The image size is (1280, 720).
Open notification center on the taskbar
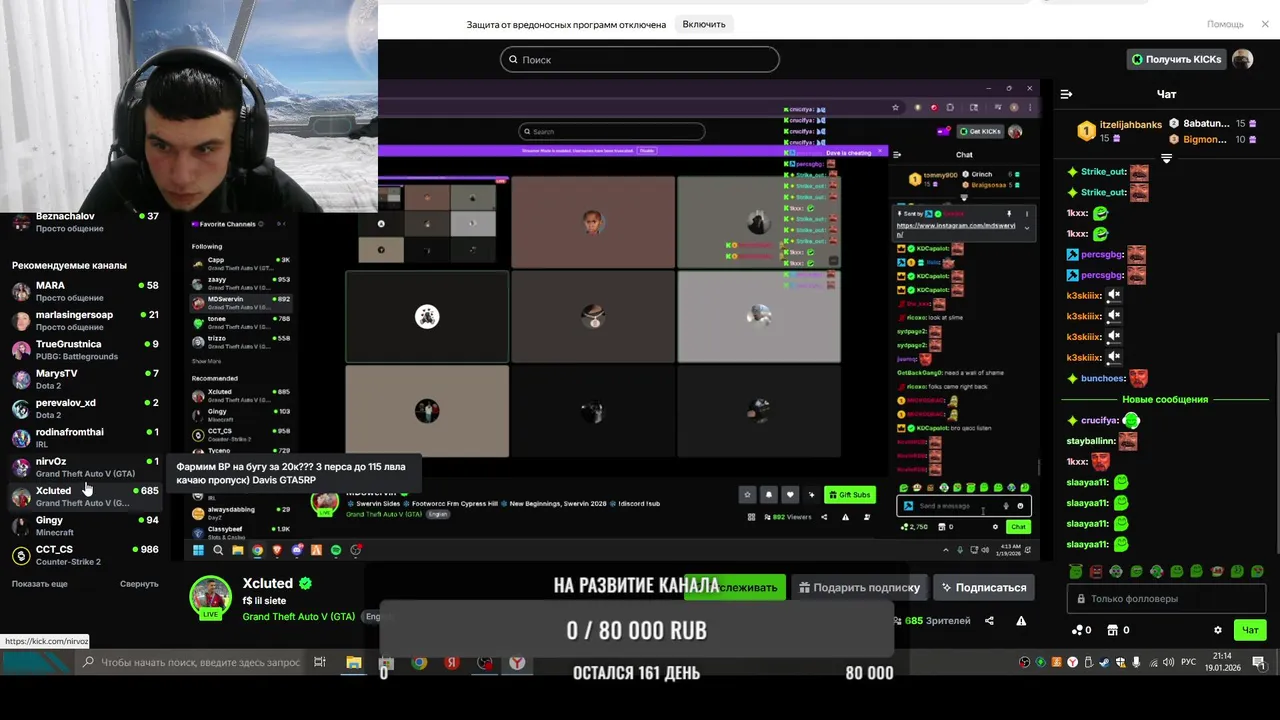[1259, 662]
